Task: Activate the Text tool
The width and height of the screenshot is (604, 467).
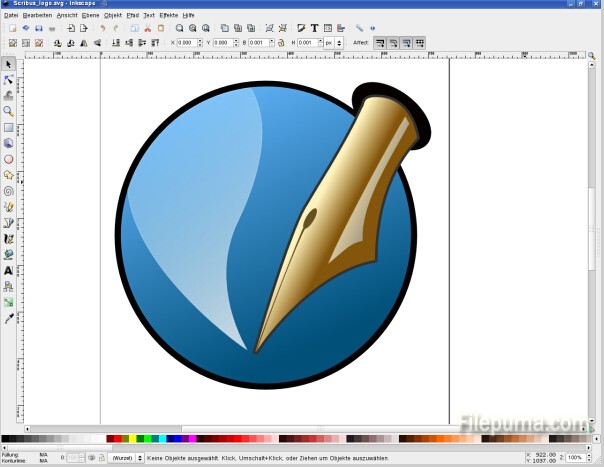Action: click(x=9, y=270)
